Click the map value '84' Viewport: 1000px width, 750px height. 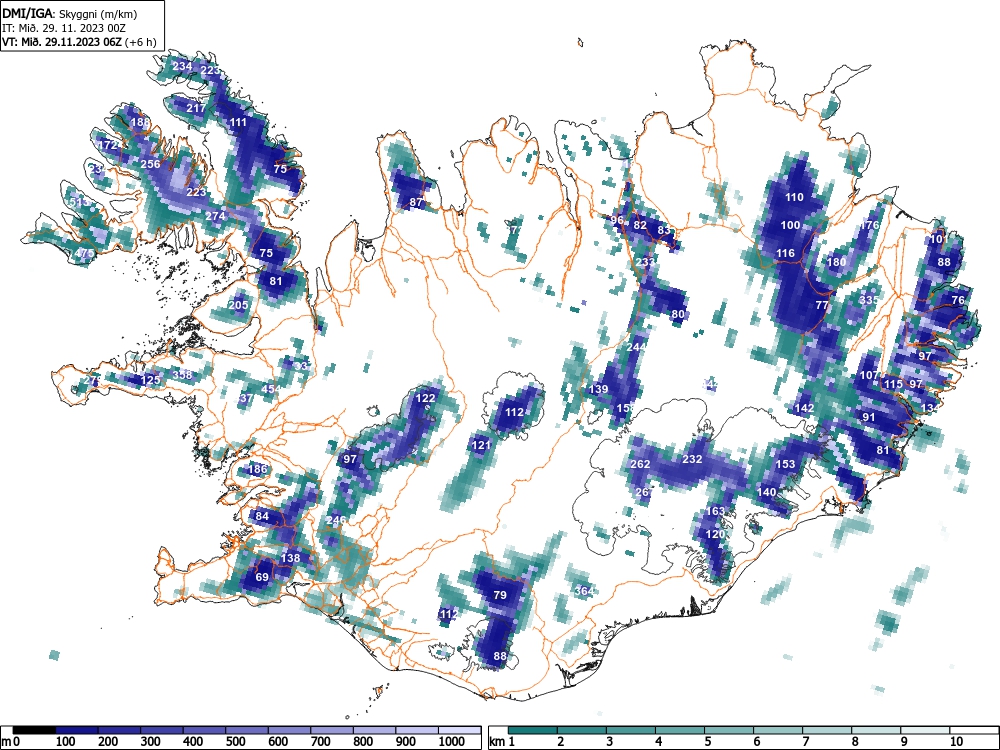(x=262, y=515)
